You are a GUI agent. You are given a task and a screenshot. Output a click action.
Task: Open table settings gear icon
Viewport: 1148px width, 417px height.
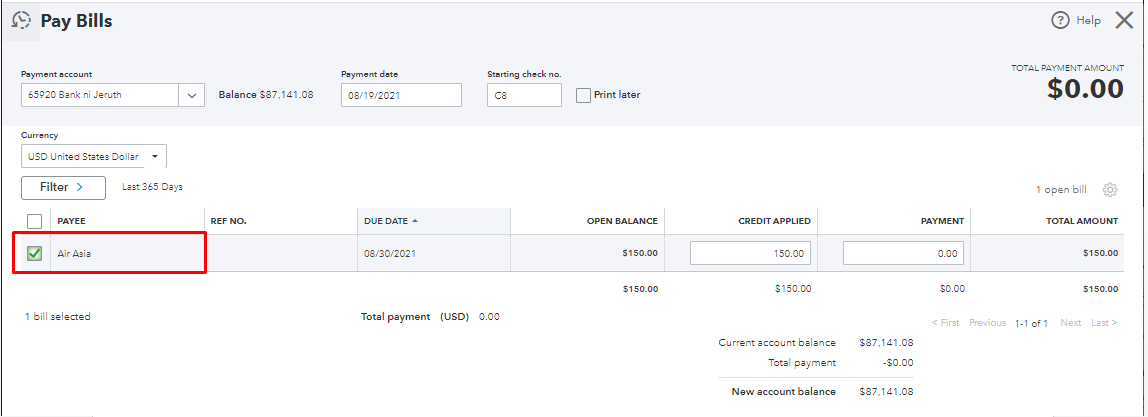pos(1109,190)
